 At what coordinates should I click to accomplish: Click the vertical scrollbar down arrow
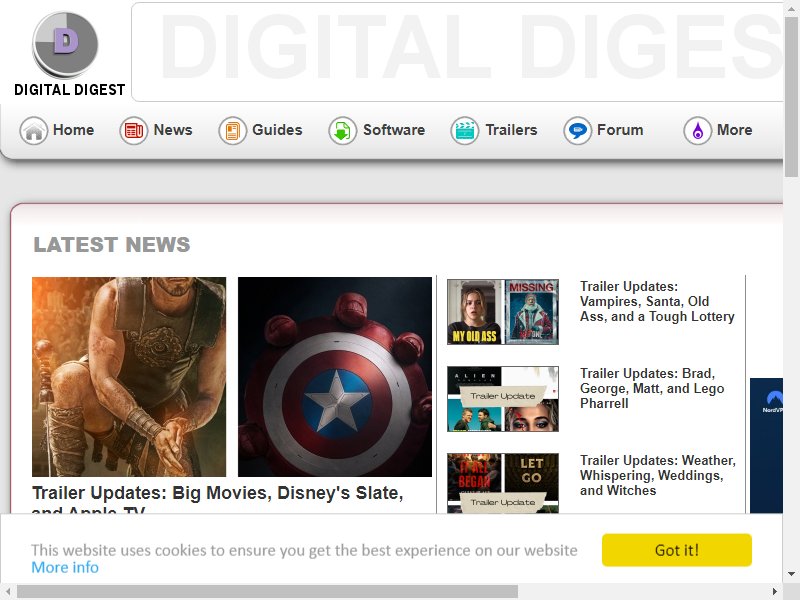pos(791,574)
